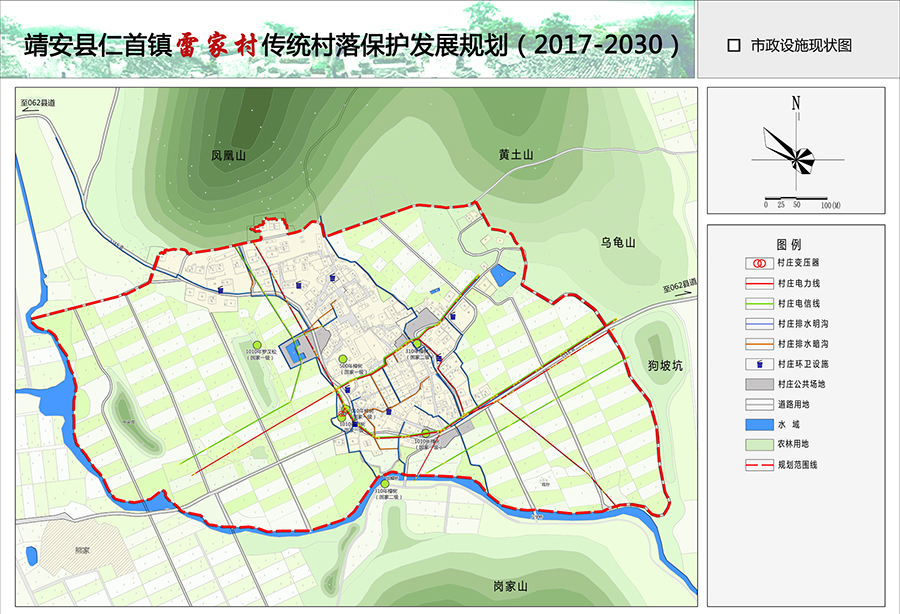Click the green tree marker next to the northeast grey square
The height and width of the screenshot is (614, 900).
pos(417,344)
